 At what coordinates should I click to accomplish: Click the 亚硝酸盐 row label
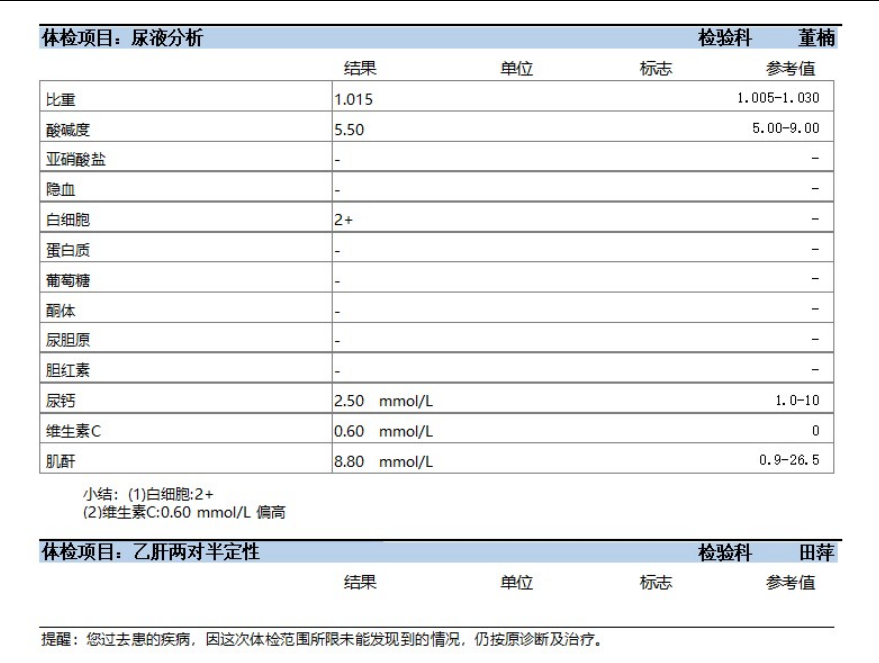point(75,160)
